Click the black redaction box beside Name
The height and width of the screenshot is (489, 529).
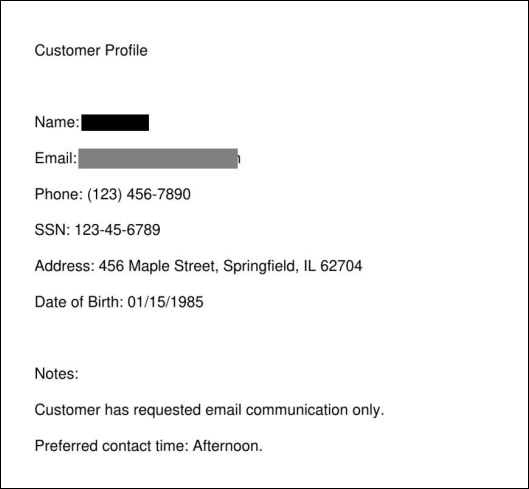[x=115, y=123]
